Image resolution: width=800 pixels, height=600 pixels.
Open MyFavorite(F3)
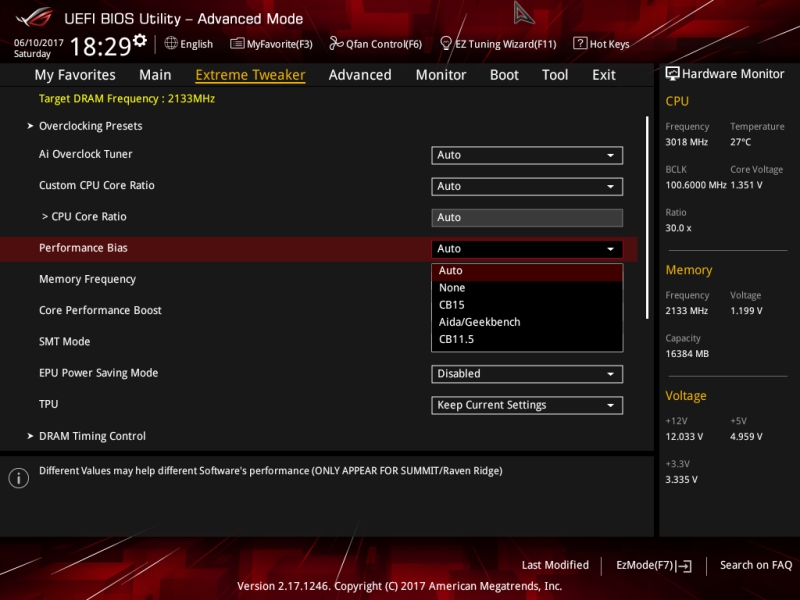[271, 44]
